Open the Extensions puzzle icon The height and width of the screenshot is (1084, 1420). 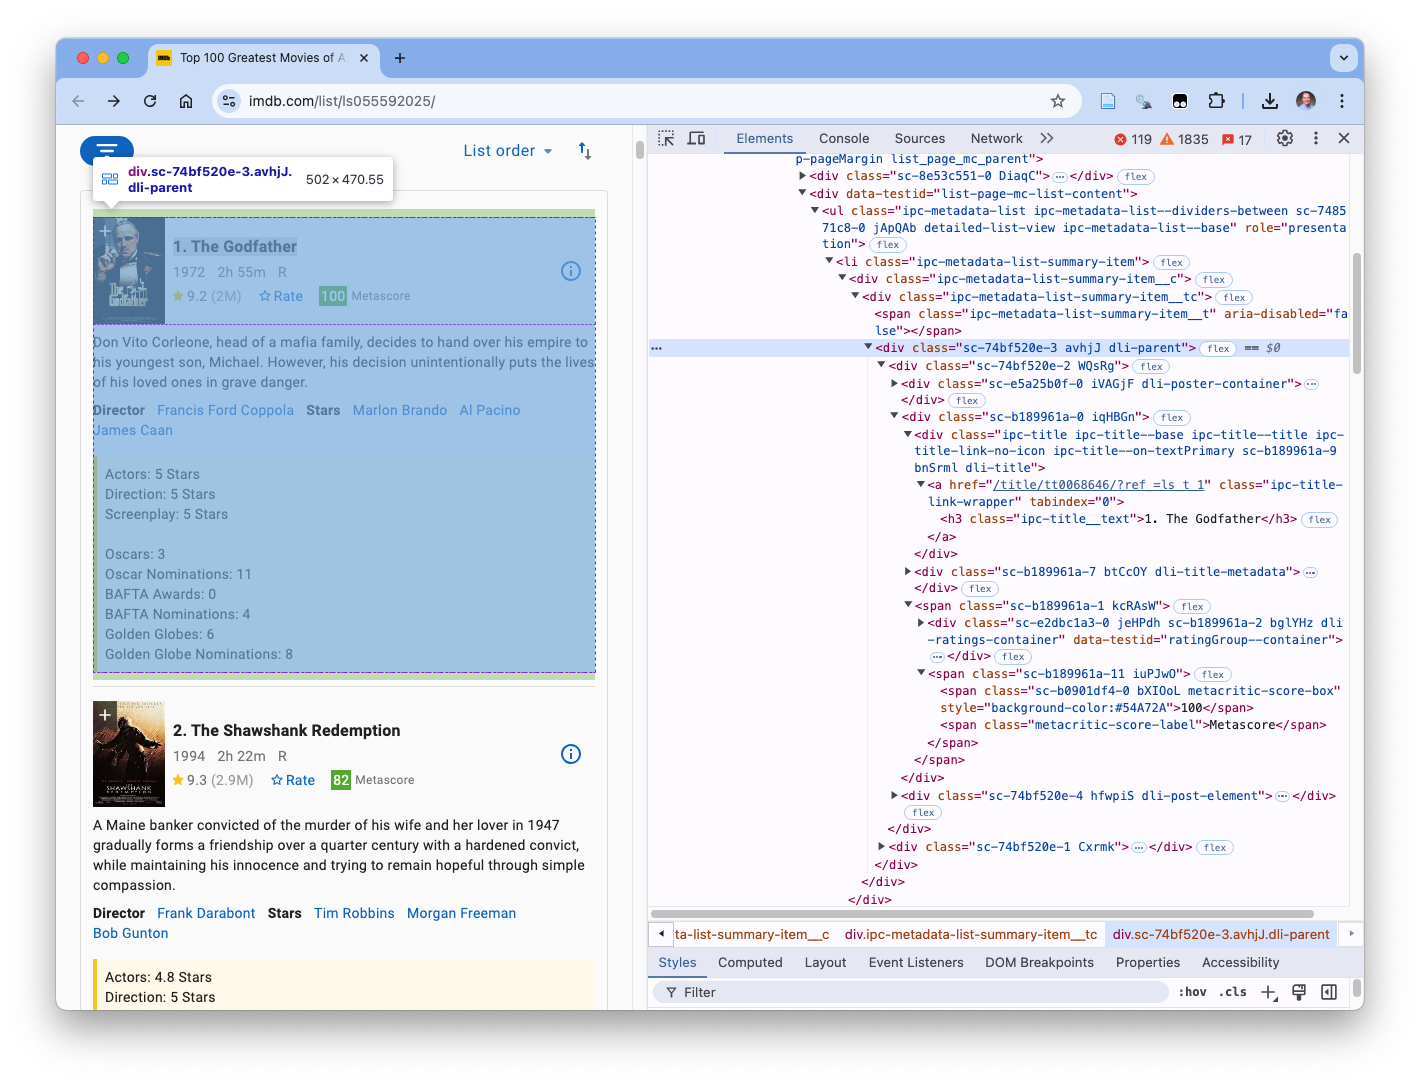[1216, 101]
